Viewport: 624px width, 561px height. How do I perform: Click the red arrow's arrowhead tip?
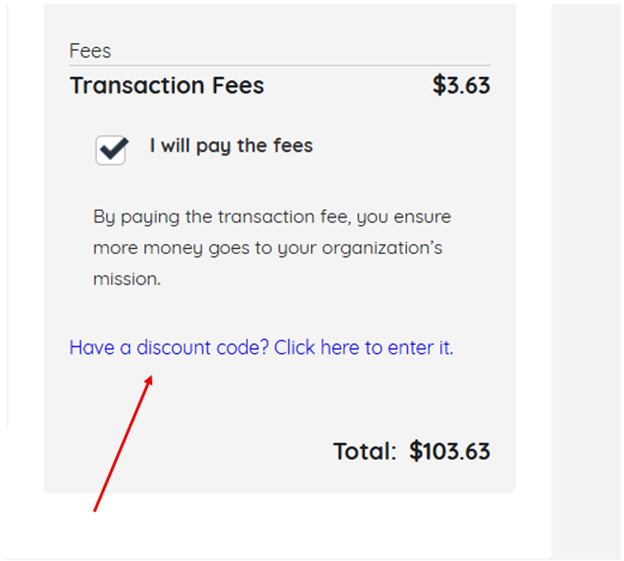tap(151, 376)
